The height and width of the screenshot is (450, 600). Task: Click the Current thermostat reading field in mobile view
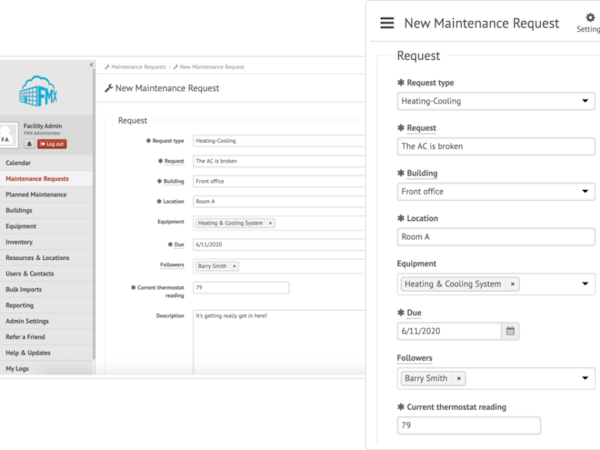469,425
